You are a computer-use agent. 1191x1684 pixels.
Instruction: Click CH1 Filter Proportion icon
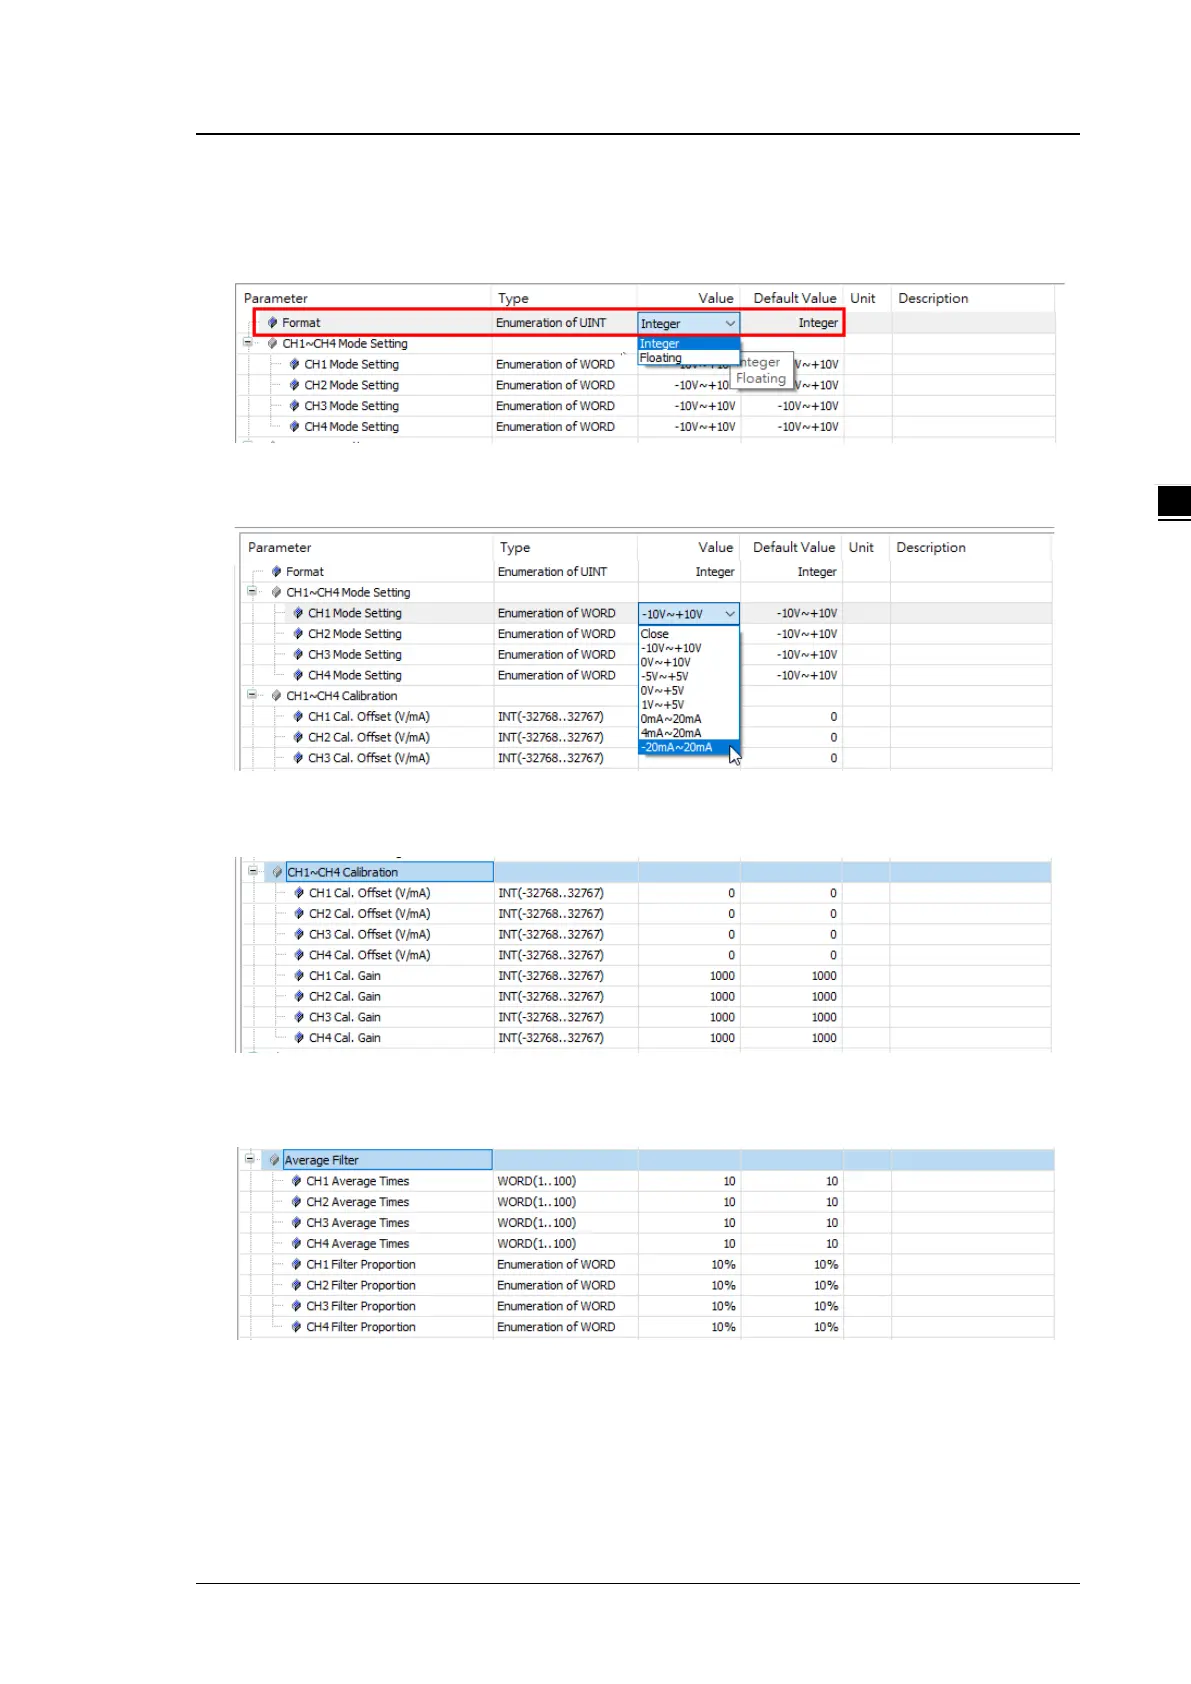296,1265
